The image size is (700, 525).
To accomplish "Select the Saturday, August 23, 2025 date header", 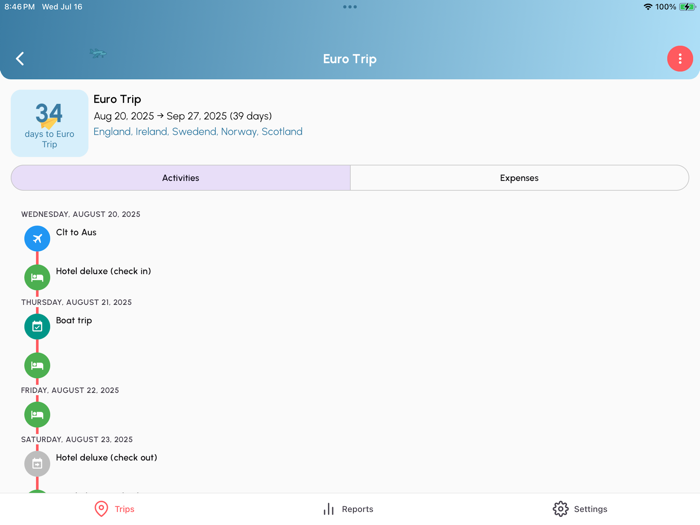I will [x=77, y=439].
